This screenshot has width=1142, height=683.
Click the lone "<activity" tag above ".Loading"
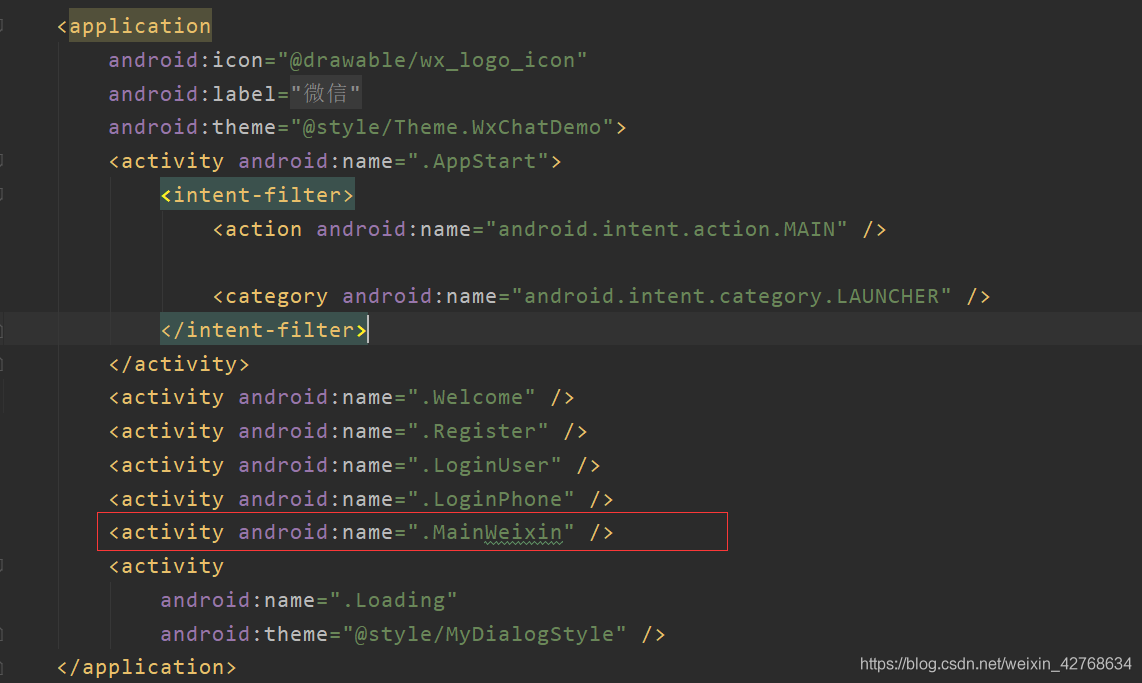tap(167, 566)
